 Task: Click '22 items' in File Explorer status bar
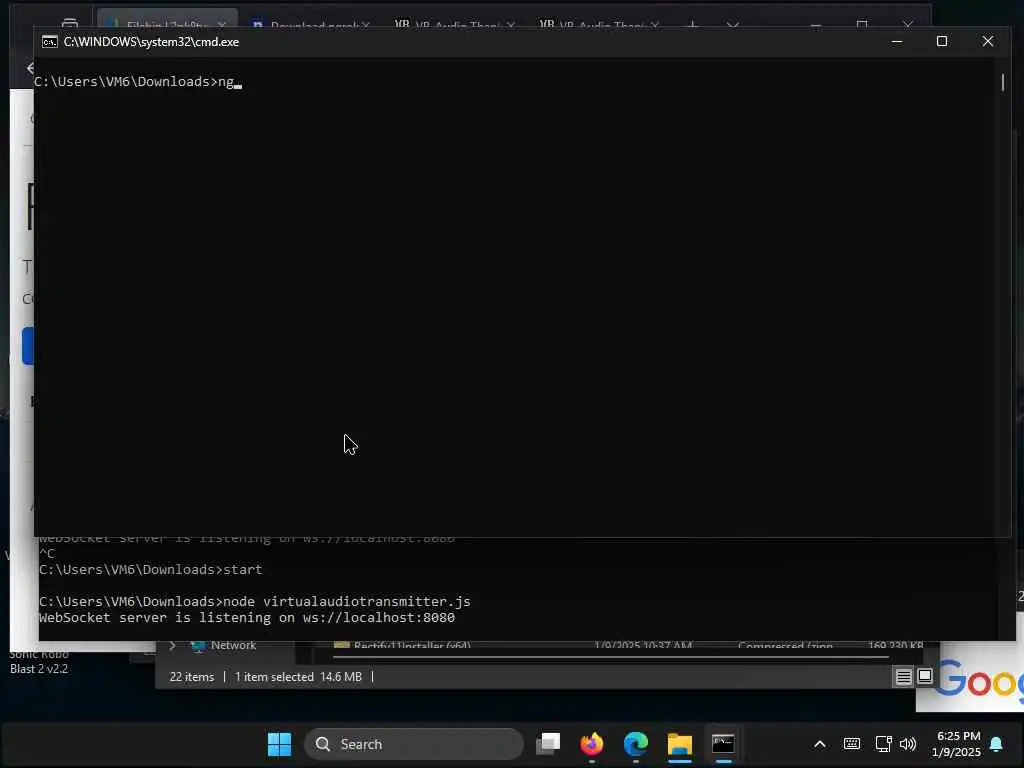coord(191,677)
